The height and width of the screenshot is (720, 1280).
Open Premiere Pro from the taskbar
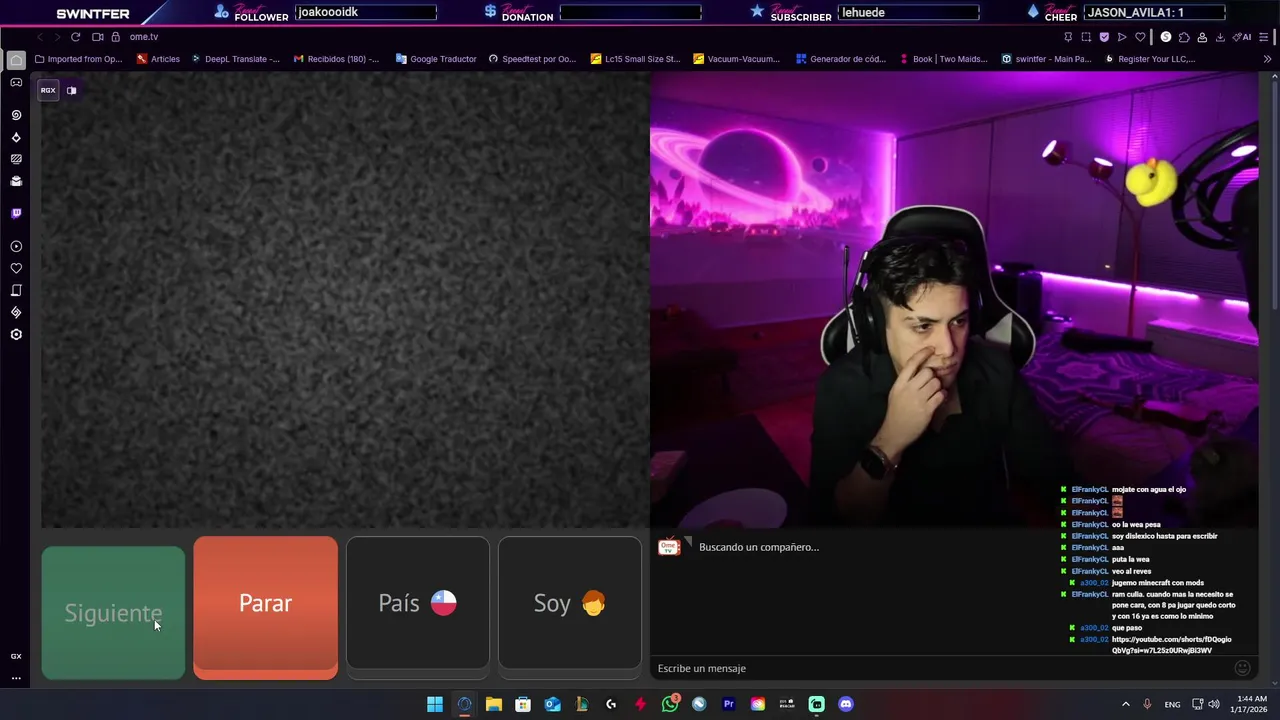point(728,704)
